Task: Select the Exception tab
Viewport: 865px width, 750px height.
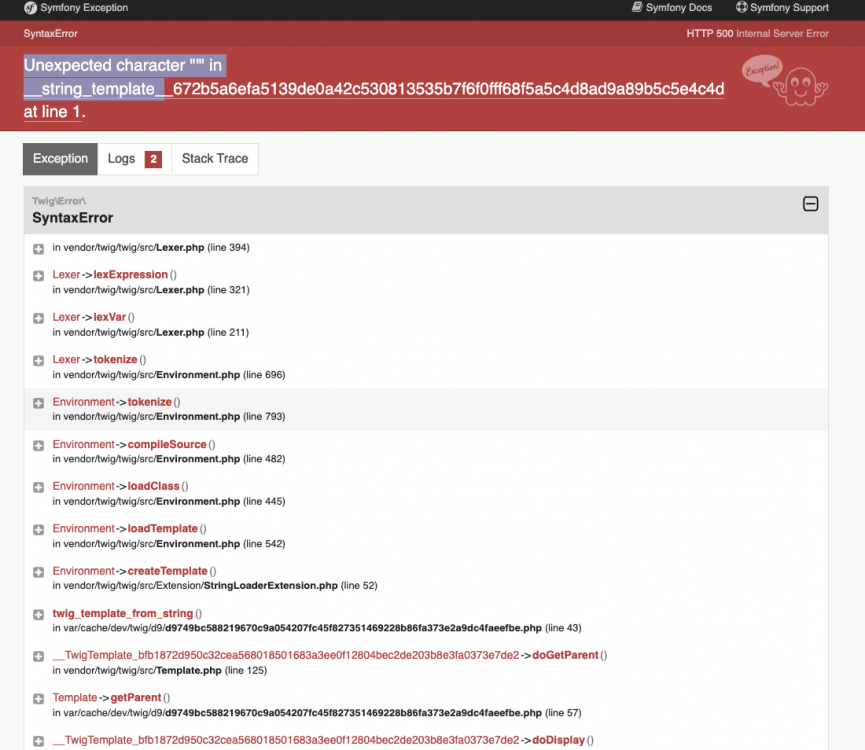Action: tap(59, 158)
